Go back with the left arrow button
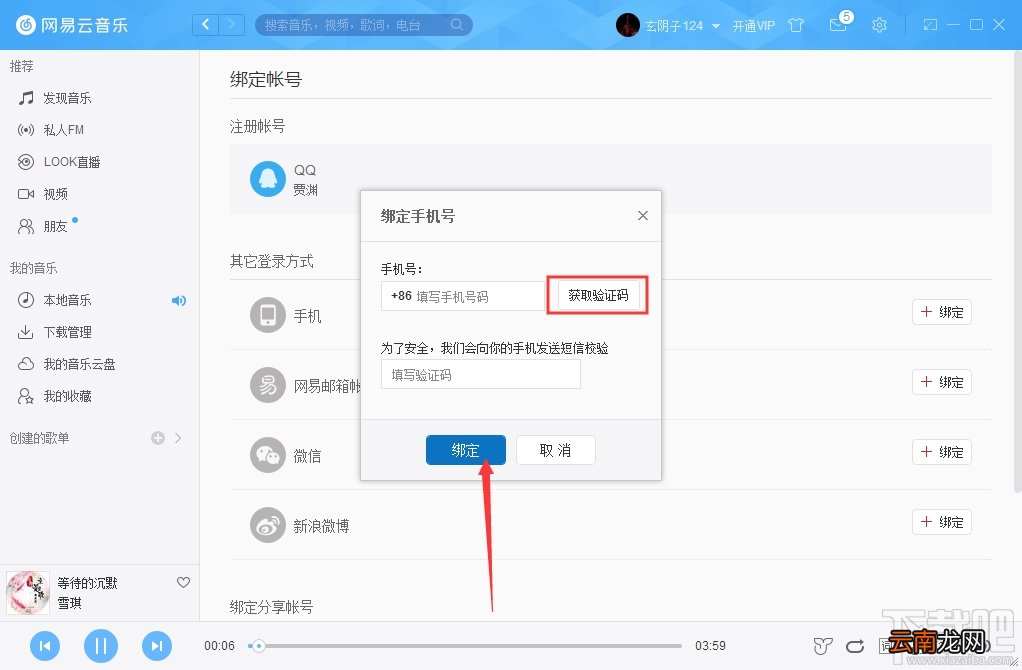This screenshot has height=670, width=1022. [x=206, y=25]
